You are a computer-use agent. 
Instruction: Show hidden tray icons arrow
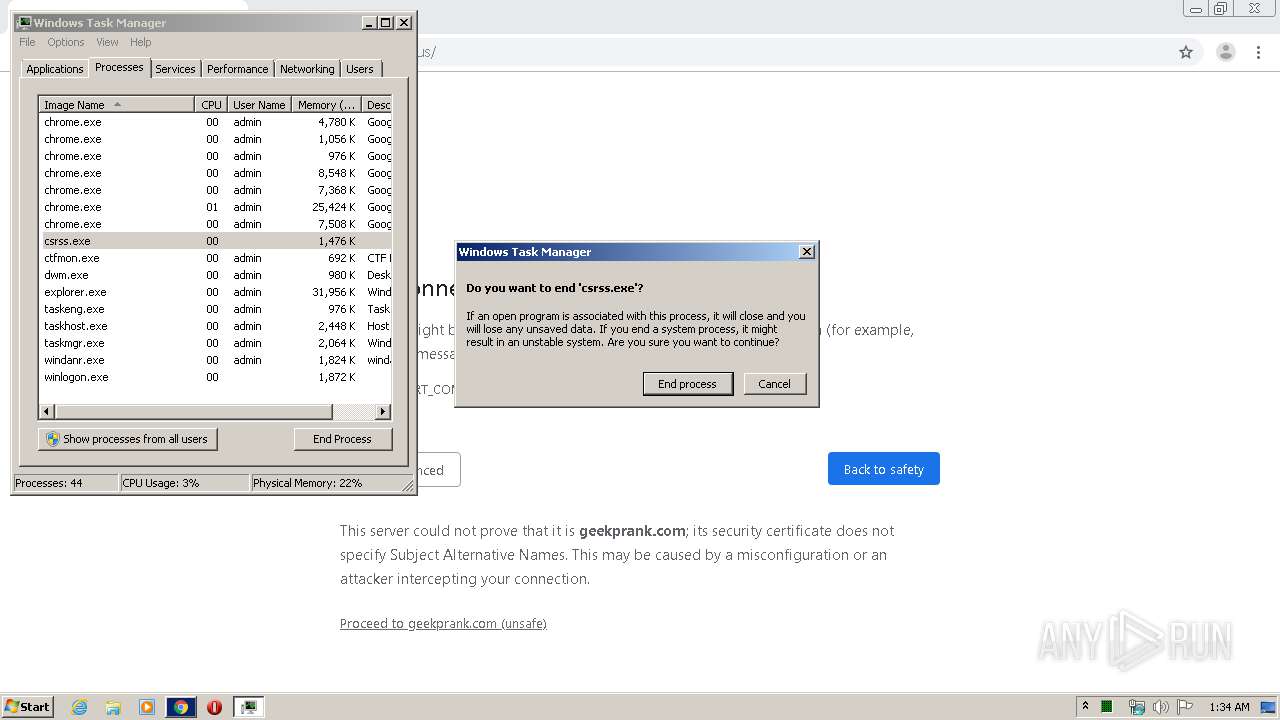point(1085,706)
